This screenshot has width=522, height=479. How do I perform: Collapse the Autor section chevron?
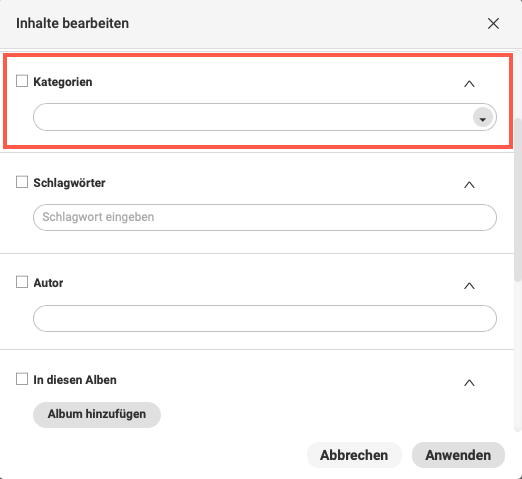pyautogui.click(x=469, y=285)
